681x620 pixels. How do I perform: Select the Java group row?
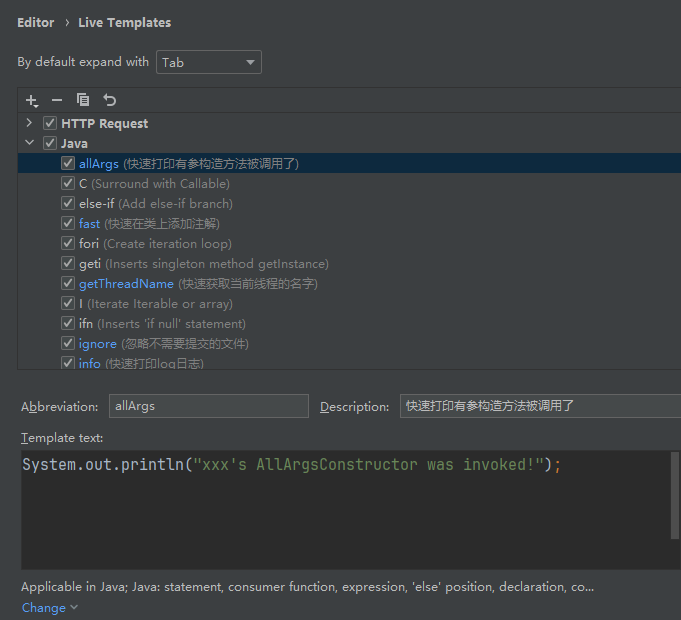point(349,143)
